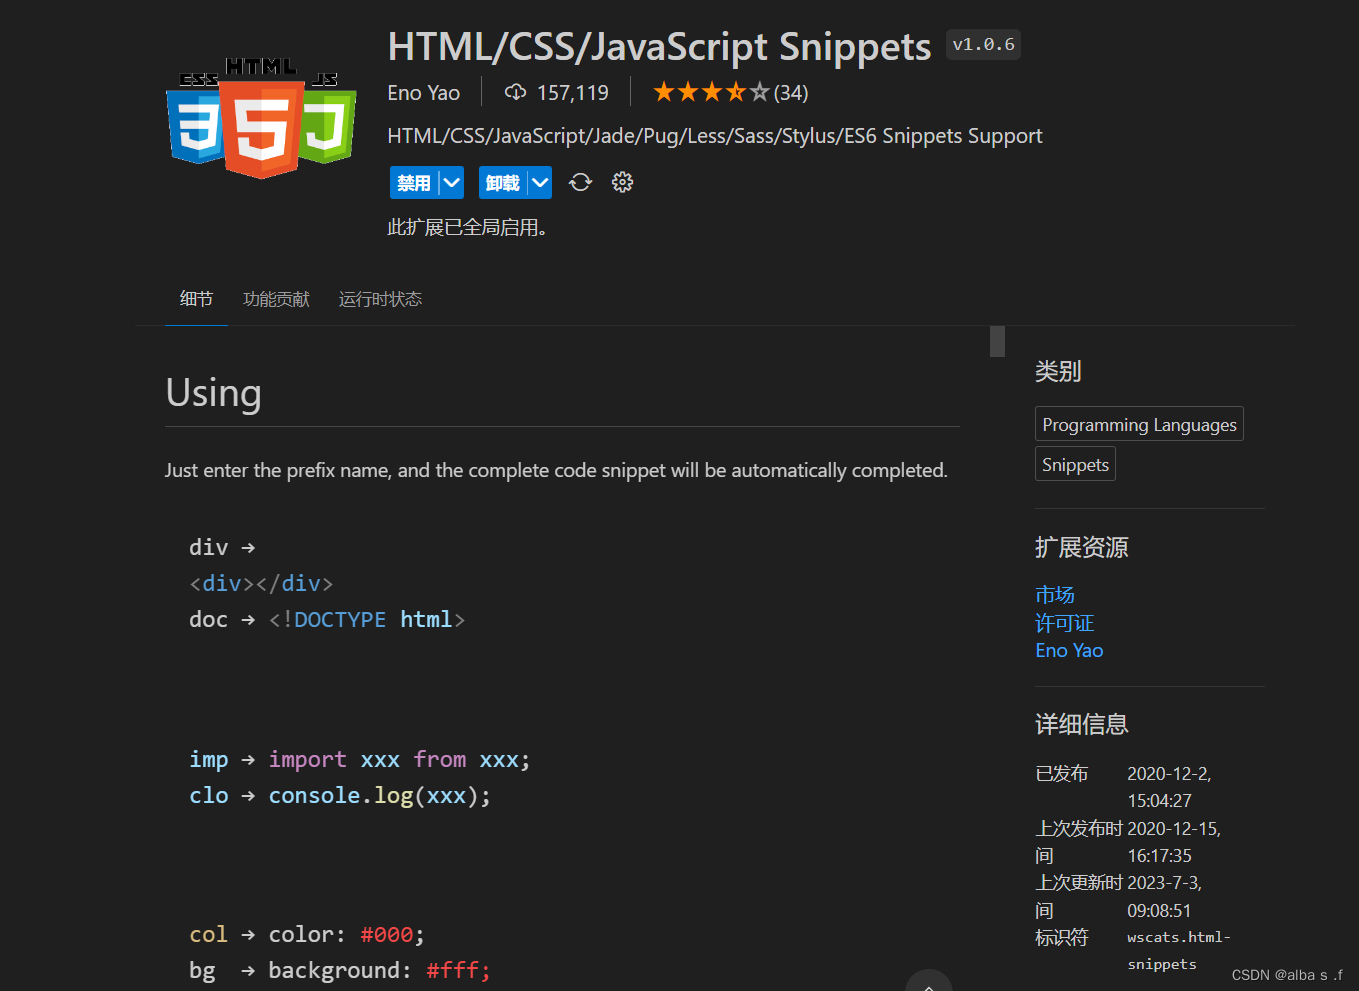Click the version label v1.0.6

[x=983, y=44]
